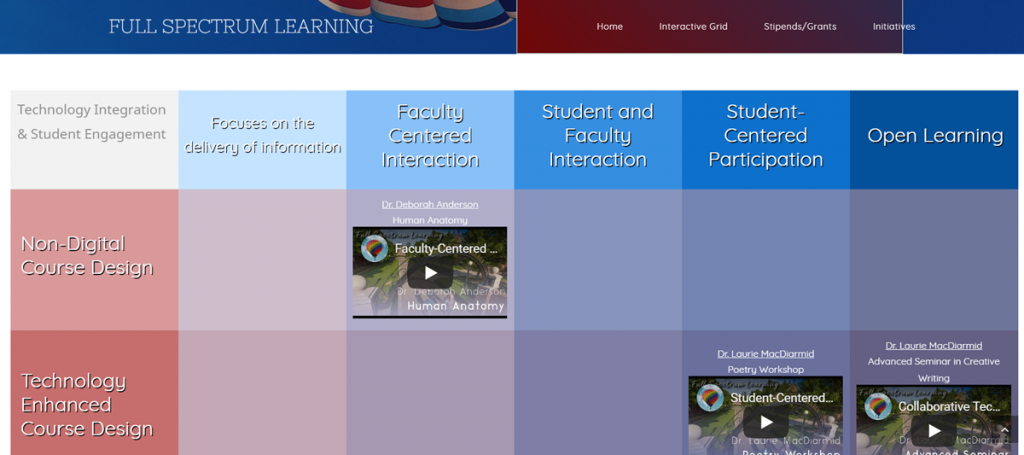Play the Poetry Workshop video

click(765, 422)
